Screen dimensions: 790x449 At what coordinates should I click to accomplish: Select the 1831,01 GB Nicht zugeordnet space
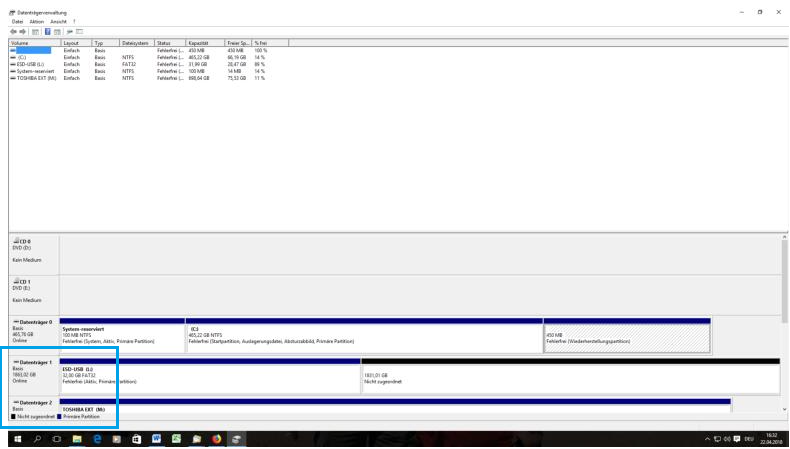tap(571, 376)
